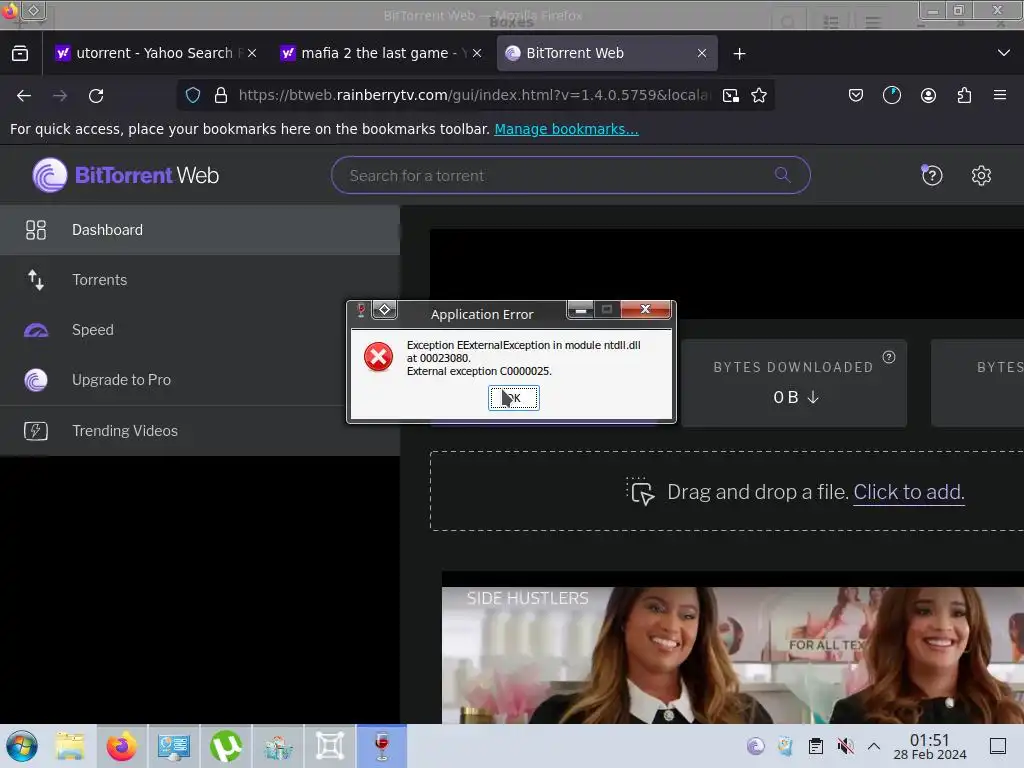
Task: Reload the current page
Action: pos(96,95)
